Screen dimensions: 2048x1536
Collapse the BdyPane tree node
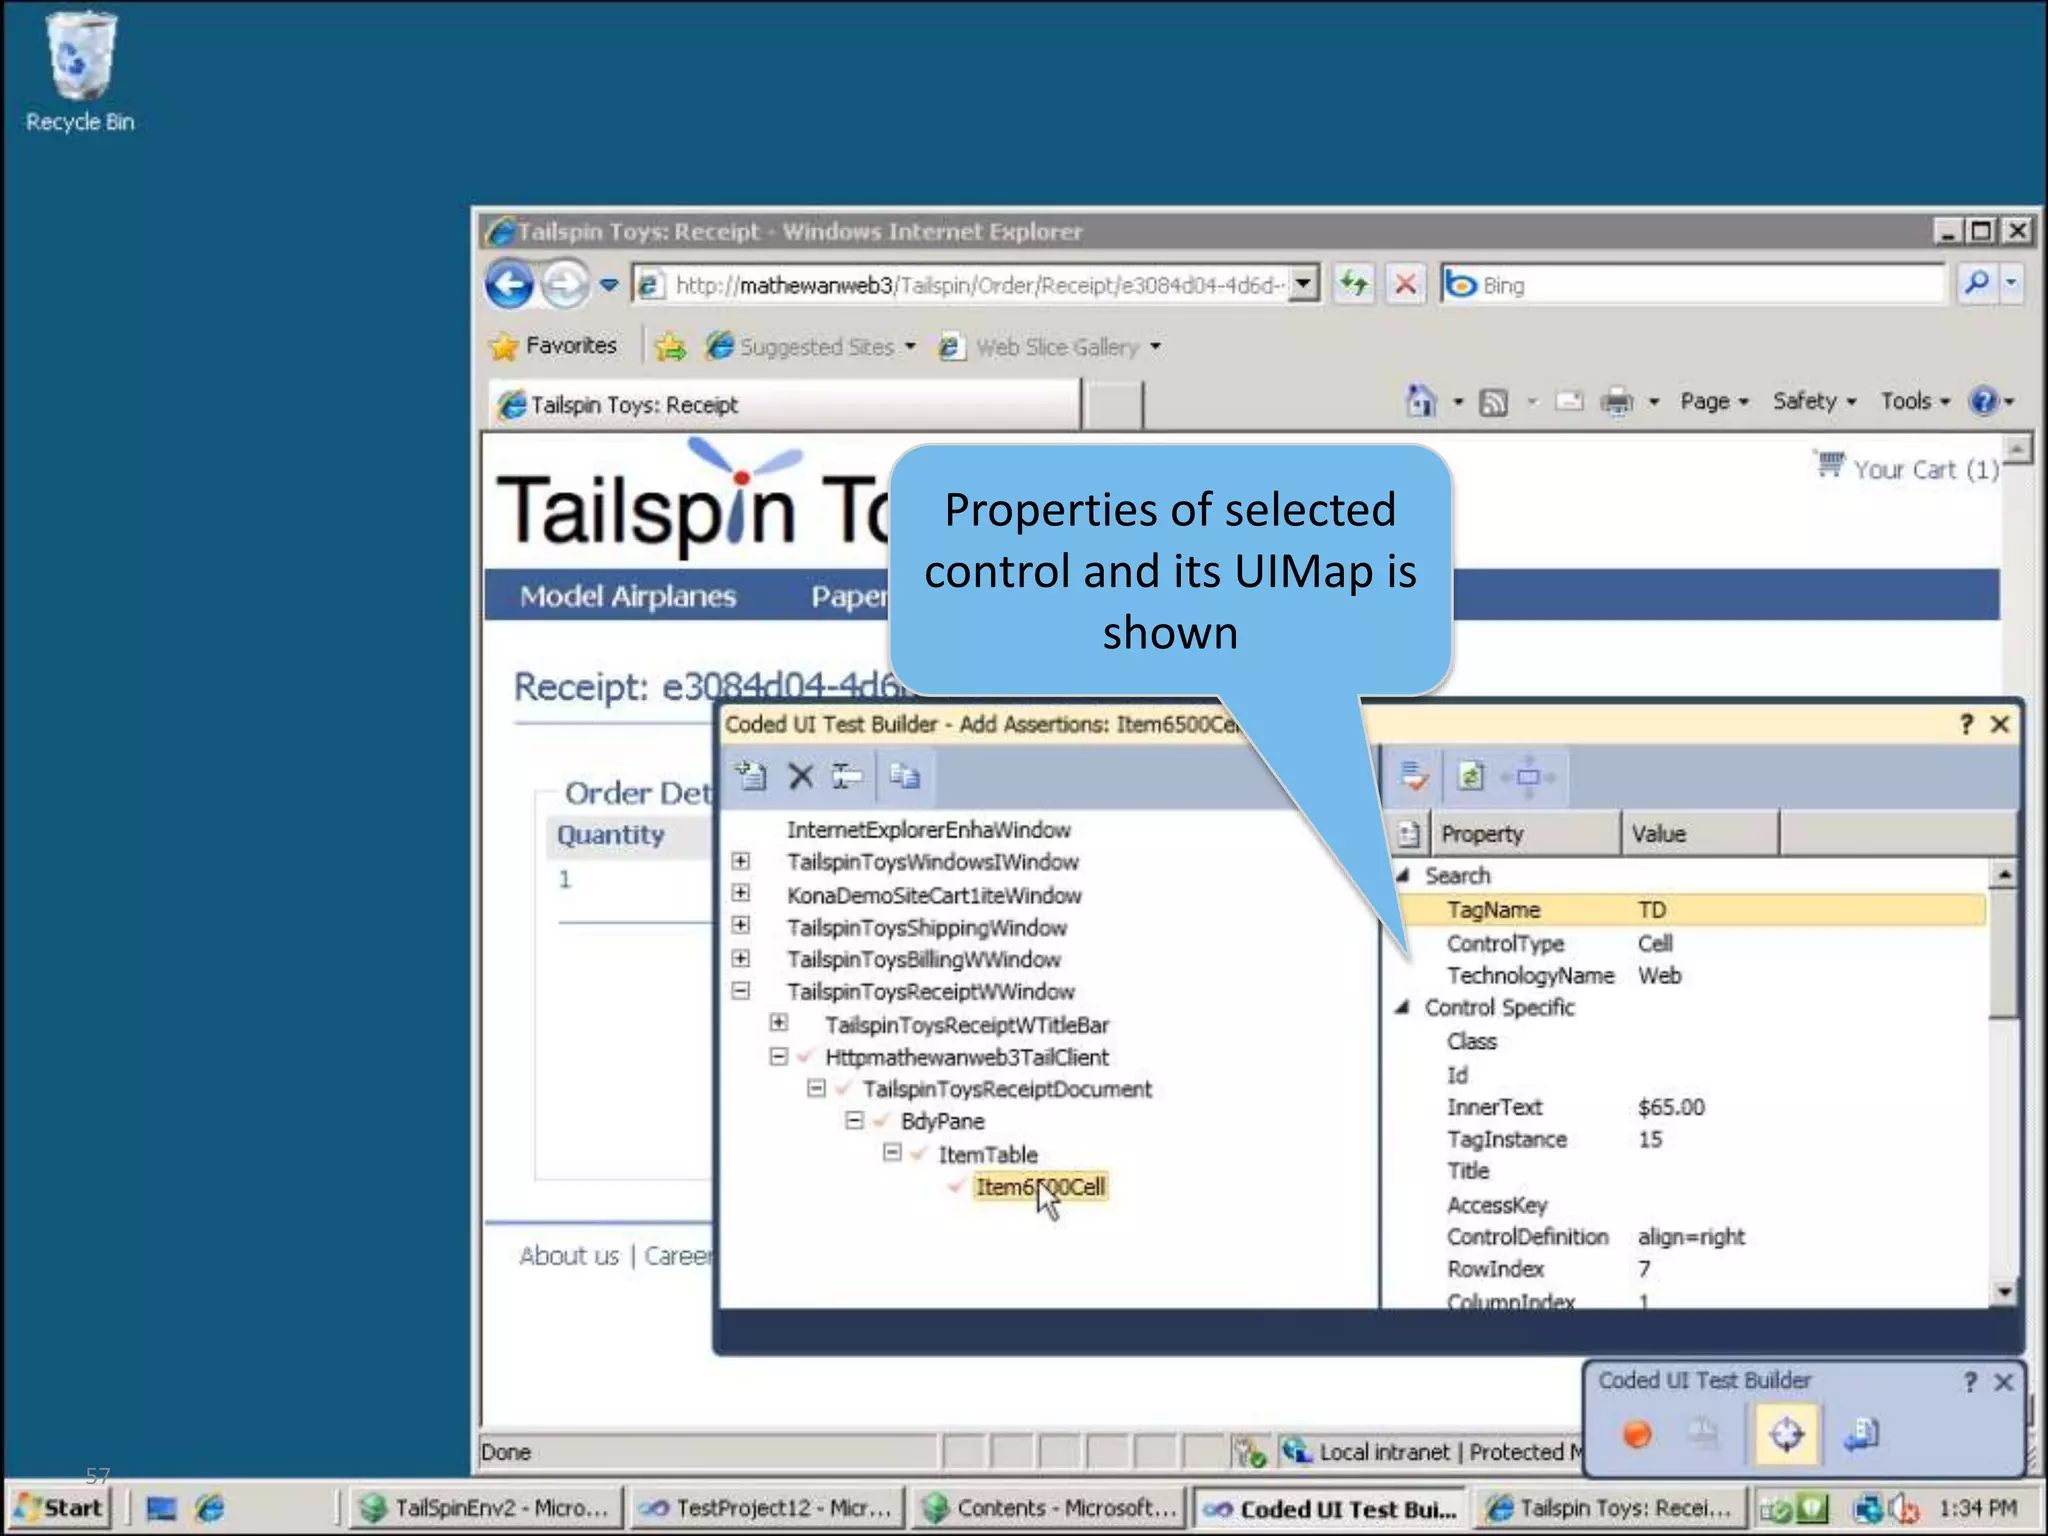click(x=854, y=1120)
